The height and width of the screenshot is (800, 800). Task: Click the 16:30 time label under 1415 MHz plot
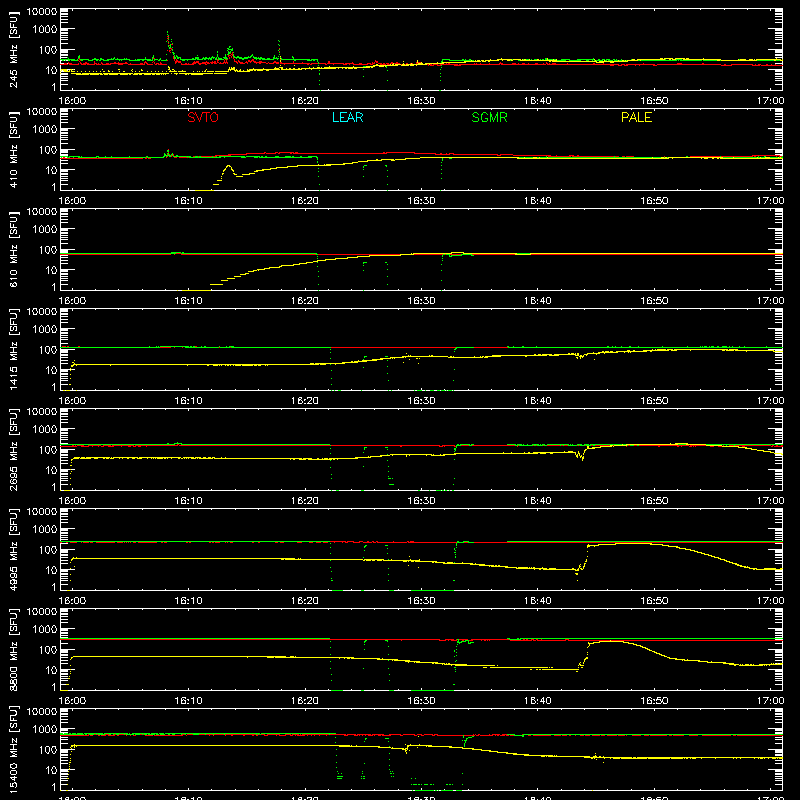coord(421,401)
